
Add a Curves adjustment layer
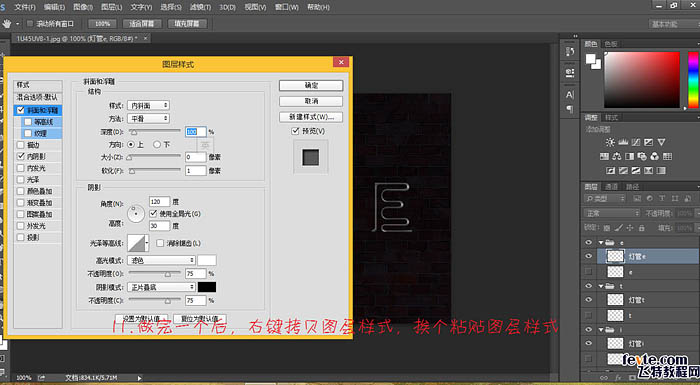636,142
